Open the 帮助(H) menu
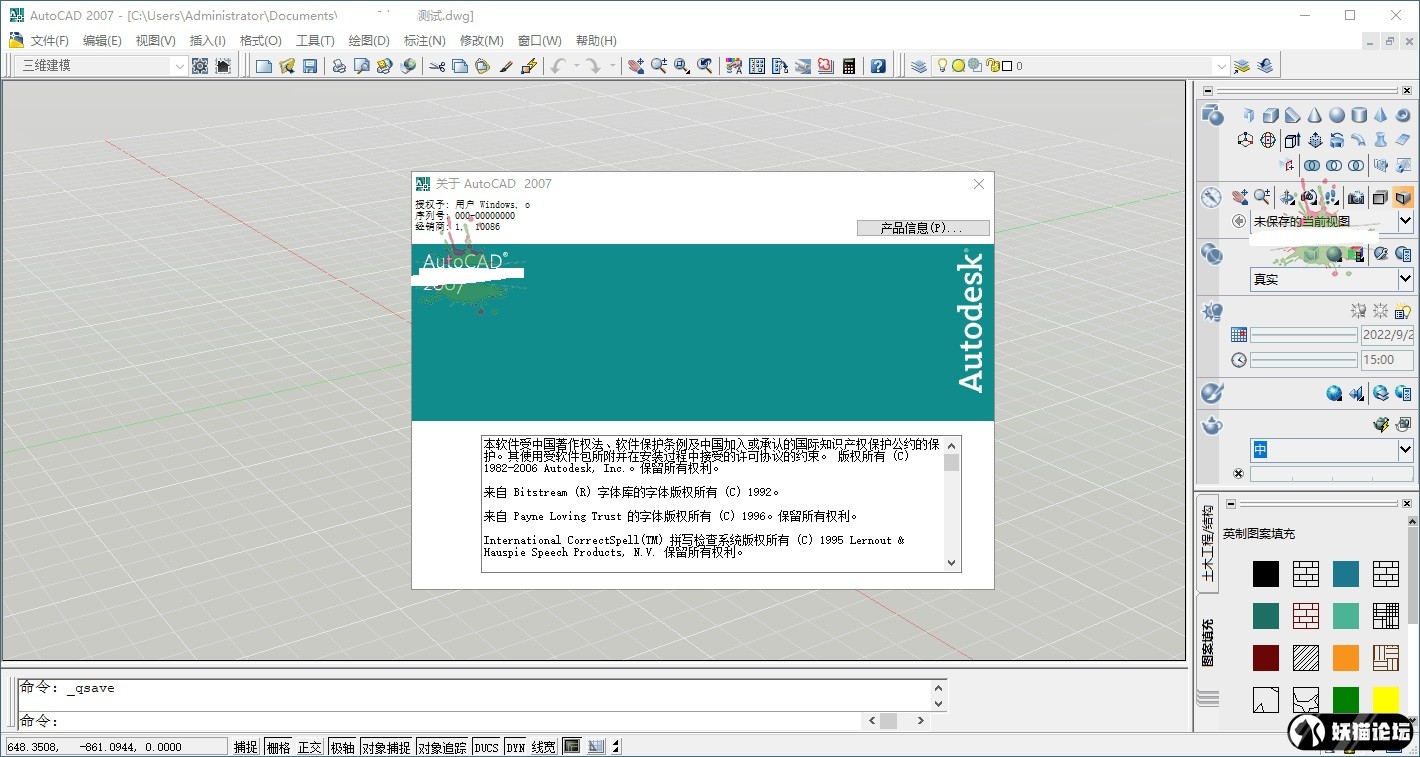 click(596, 41)
